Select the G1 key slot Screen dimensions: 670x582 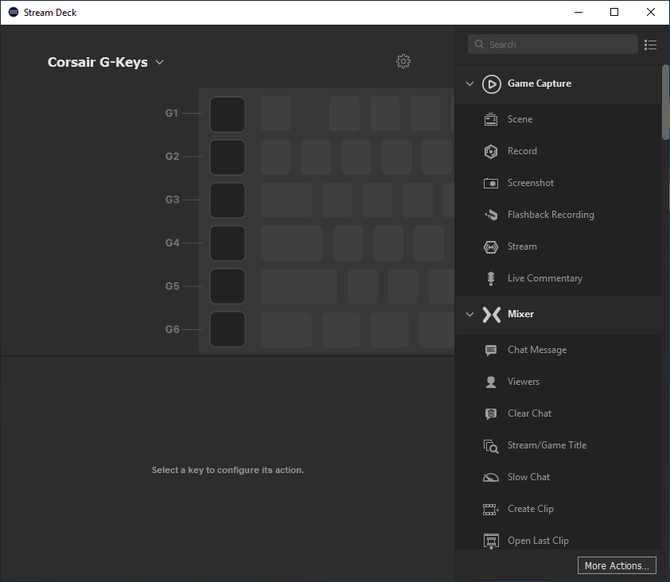point(227,114)
